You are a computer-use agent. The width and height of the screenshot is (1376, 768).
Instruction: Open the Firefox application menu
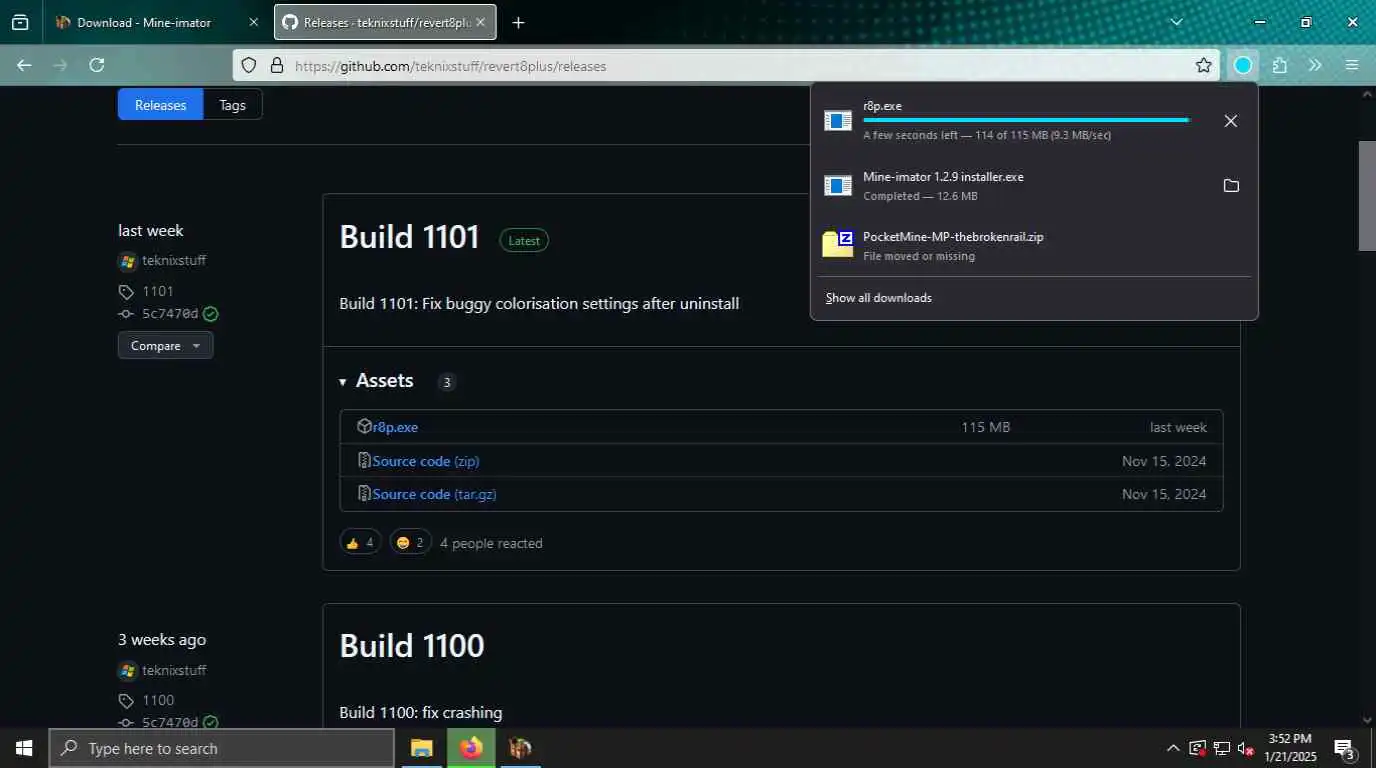click(1352, 65)
